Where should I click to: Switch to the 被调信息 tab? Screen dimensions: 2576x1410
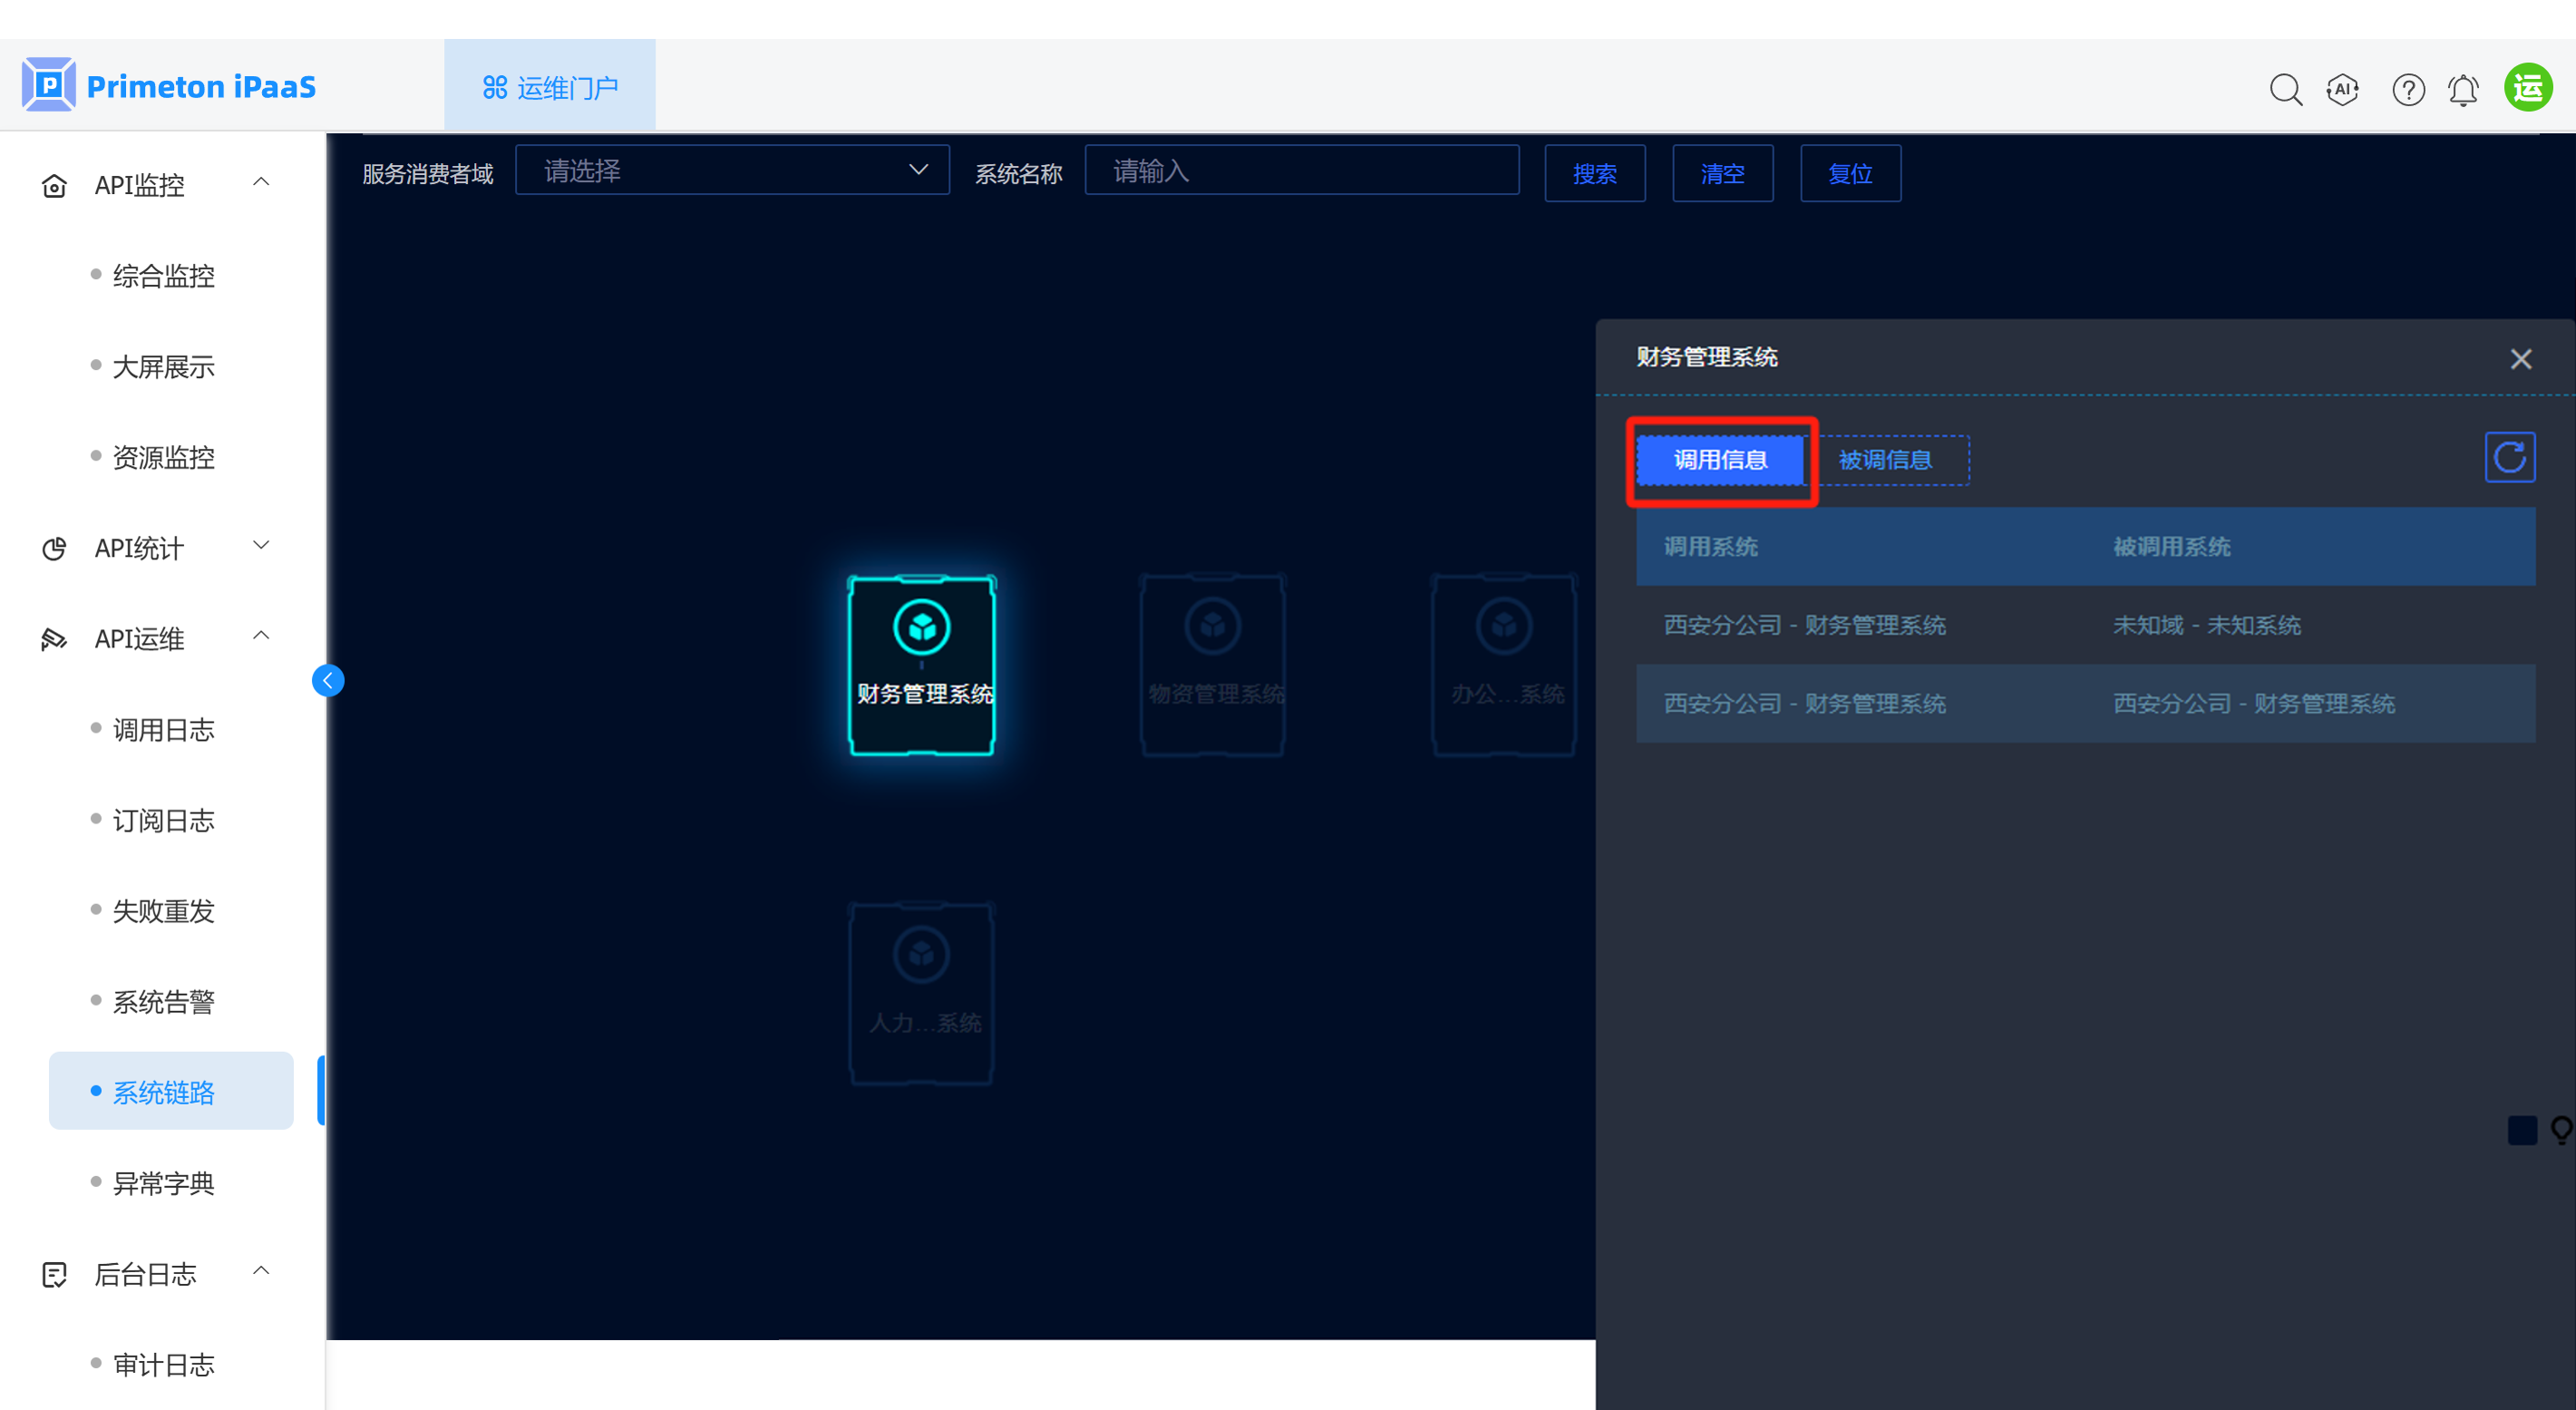[1885, 460]
